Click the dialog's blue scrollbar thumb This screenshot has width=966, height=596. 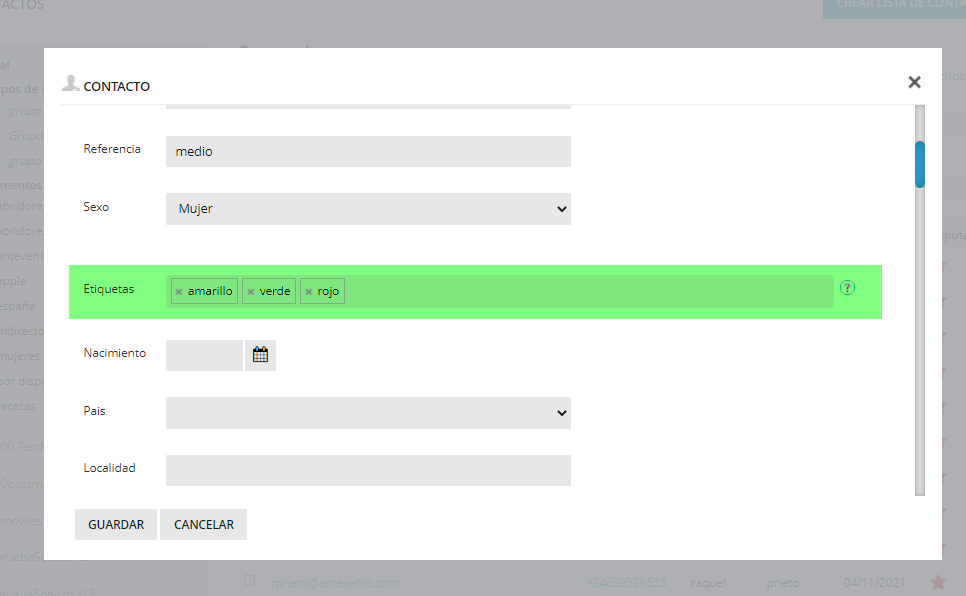(920, 164)
